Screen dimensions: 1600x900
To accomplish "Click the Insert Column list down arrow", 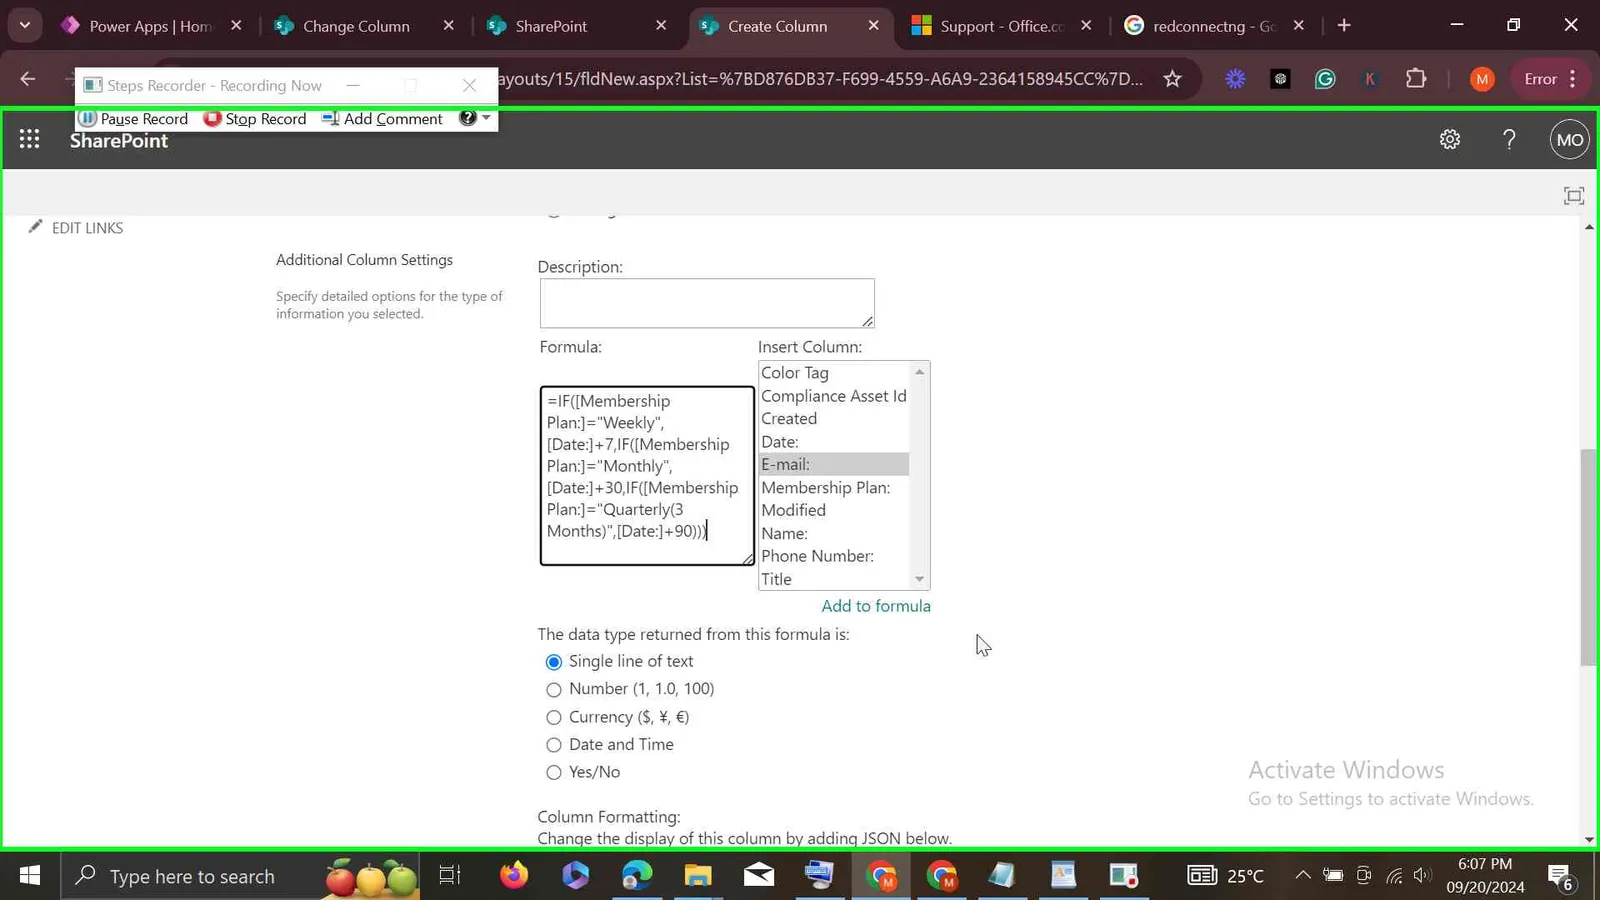I will pyautogui.click(x=919, y=579).
